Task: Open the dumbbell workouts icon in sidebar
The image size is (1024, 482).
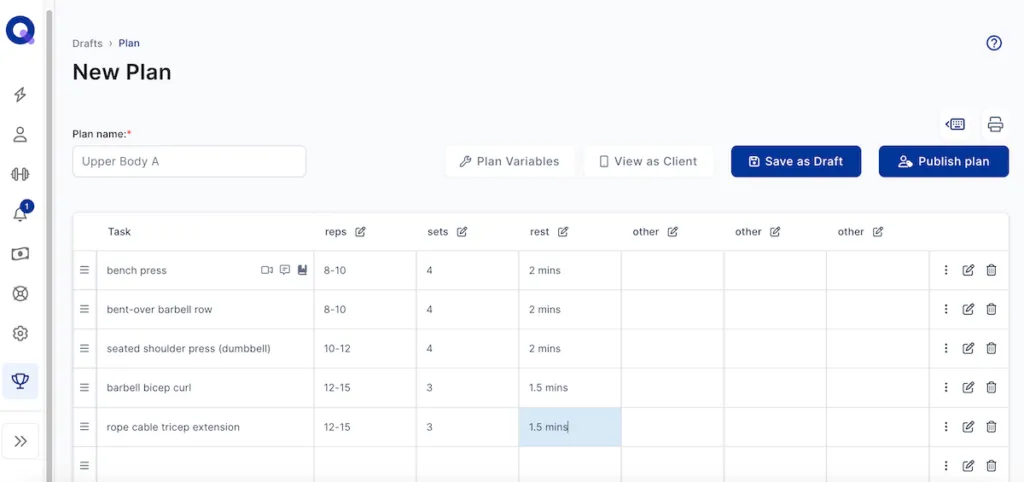Action: coord(20,174)
